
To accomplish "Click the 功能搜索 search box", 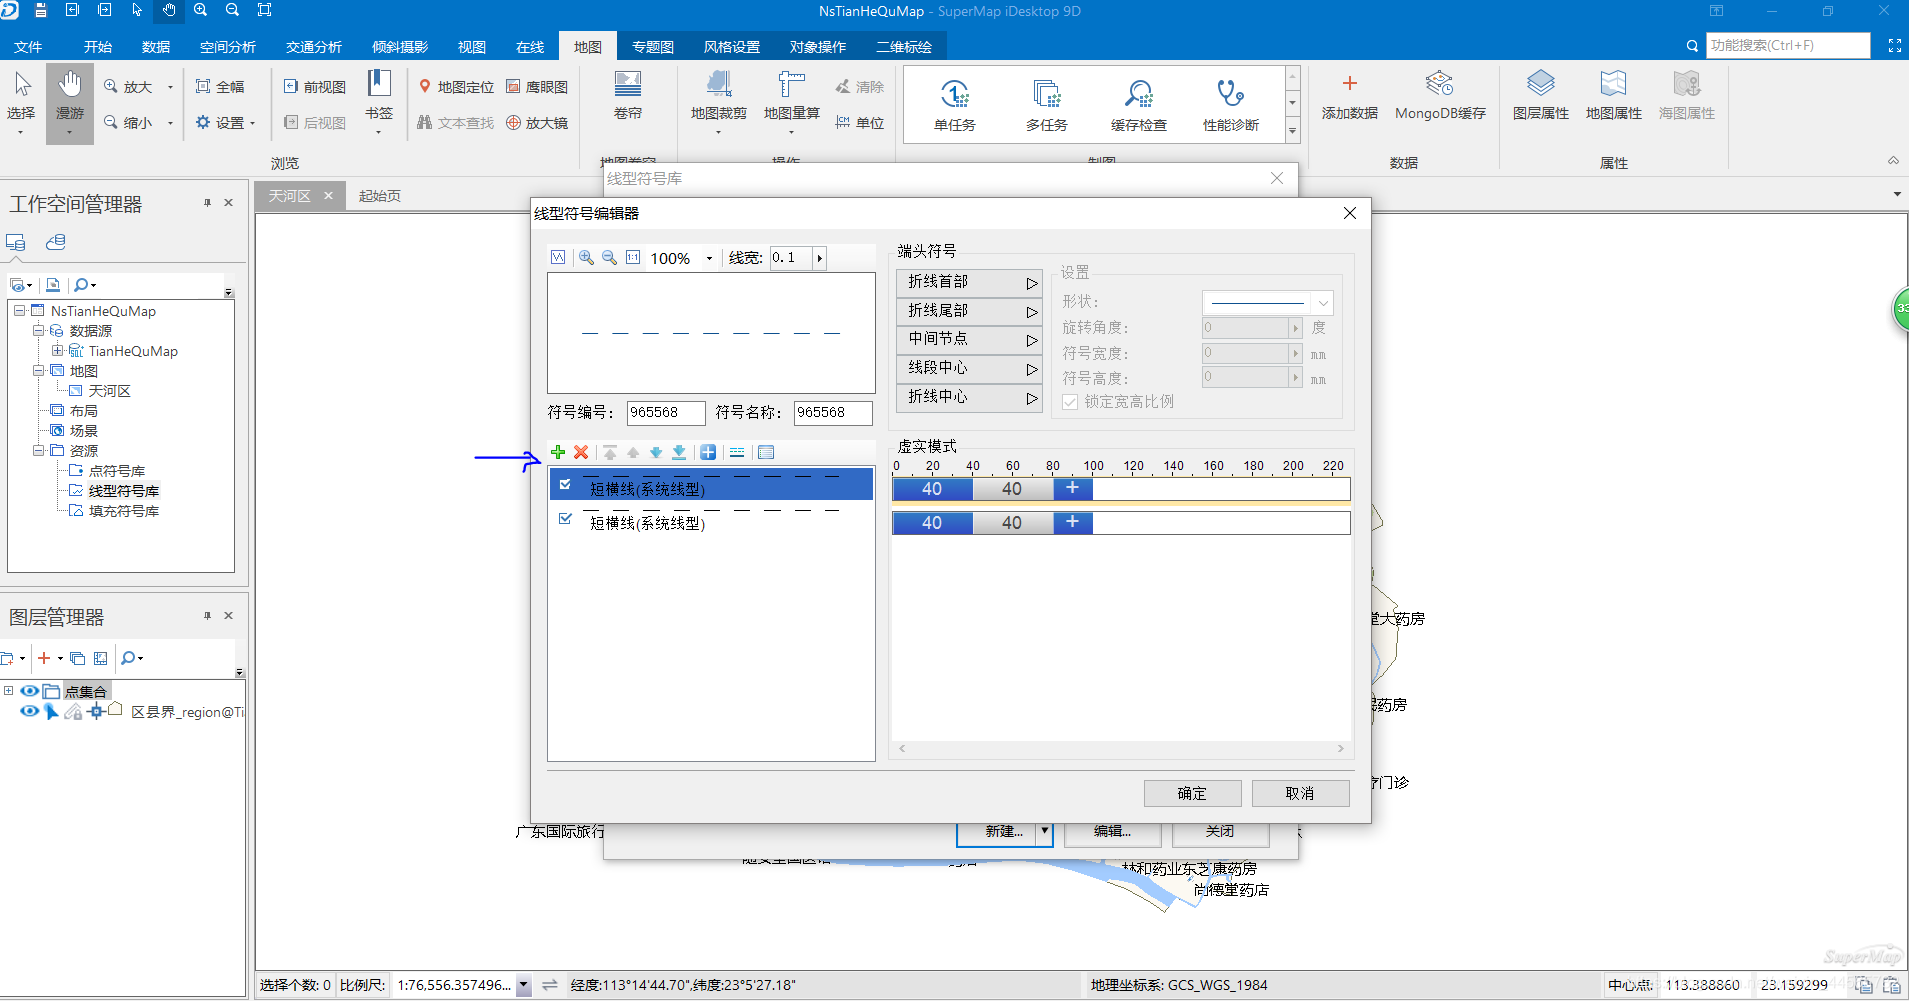I will point(1787,46).
